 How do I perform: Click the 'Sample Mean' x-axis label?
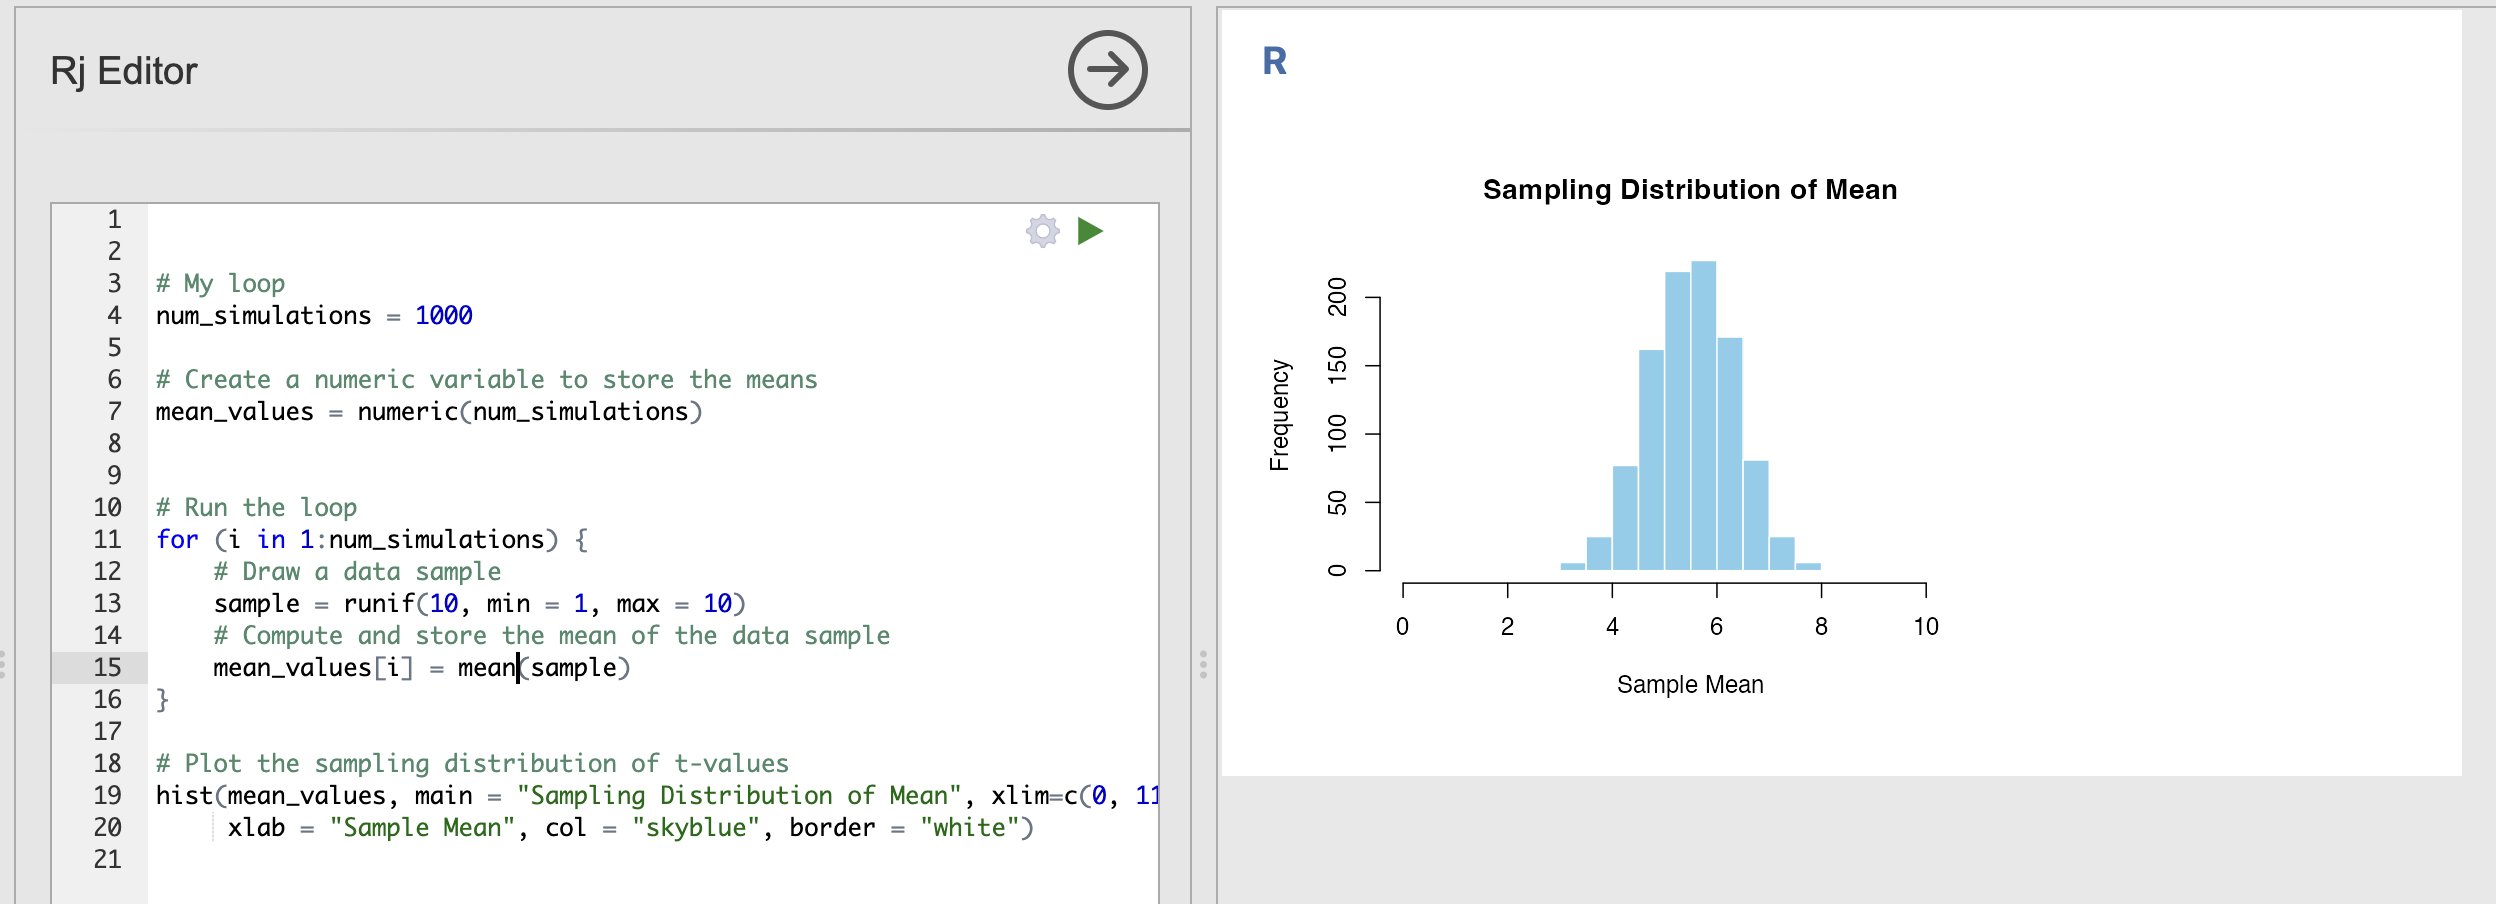[1690, 685]
